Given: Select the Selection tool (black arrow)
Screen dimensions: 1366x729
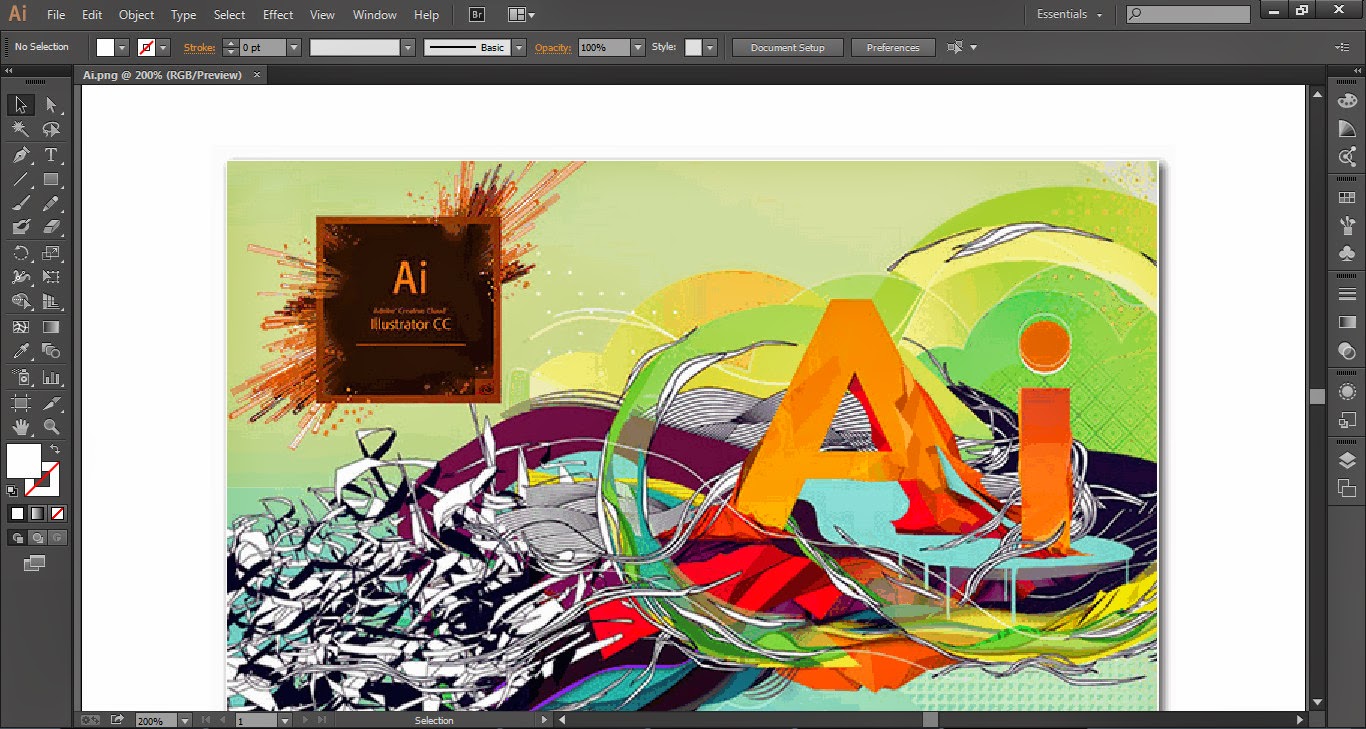Looking at the screenshot, I should click(x=21, y=105).
